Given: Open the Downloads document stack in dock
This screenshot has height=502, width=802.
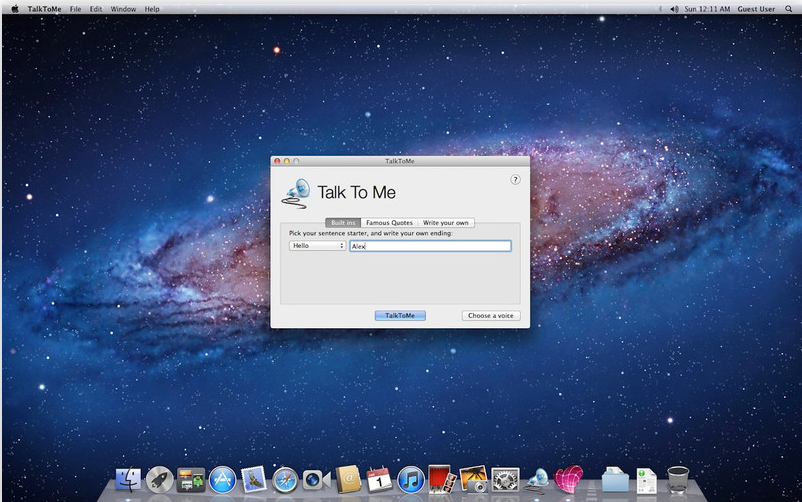Looking at the screenshot, I should (647, 481).
